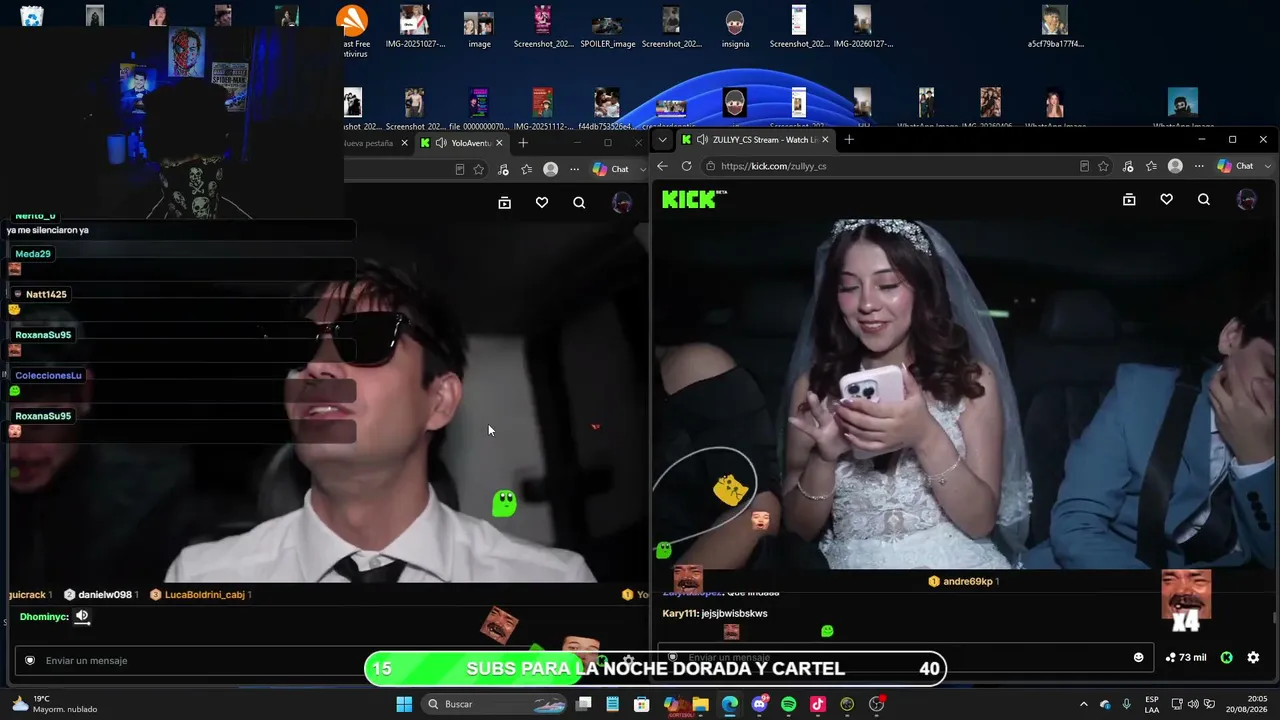The image size is (1280, 720).
Task: Click LucaBoldrini_cabj in the left gift bar
Action: pyautogui.click(x=204, y=594)
